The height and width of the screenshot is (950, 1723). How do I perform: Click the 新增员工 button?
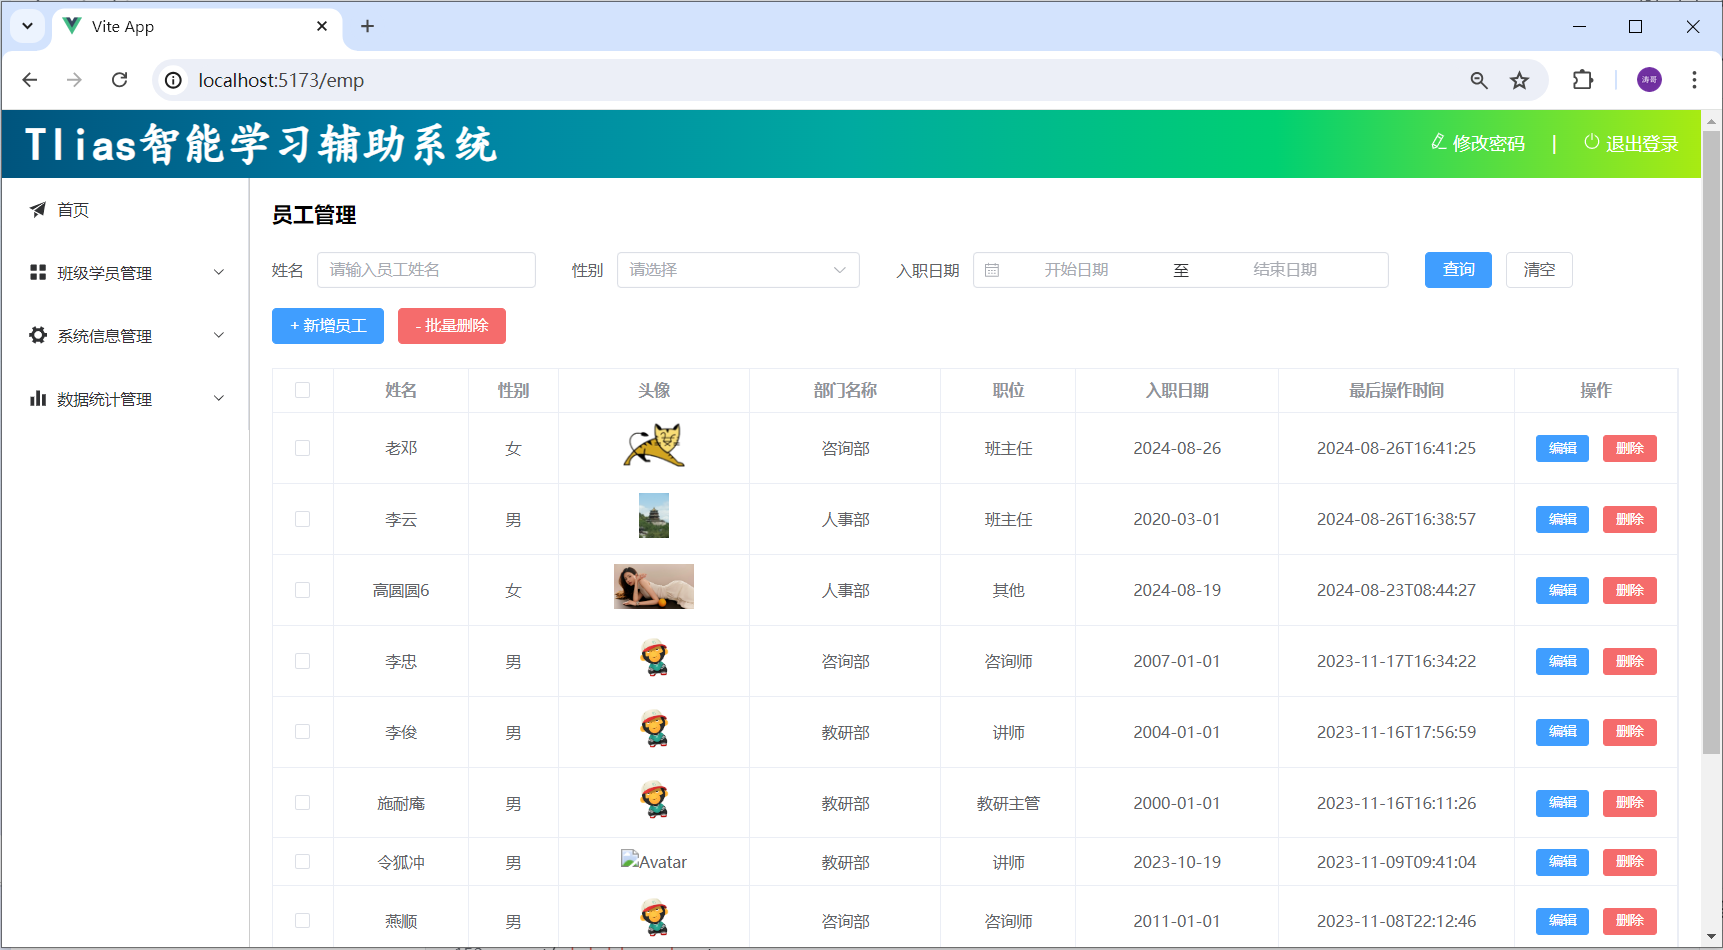coord(328,326)
